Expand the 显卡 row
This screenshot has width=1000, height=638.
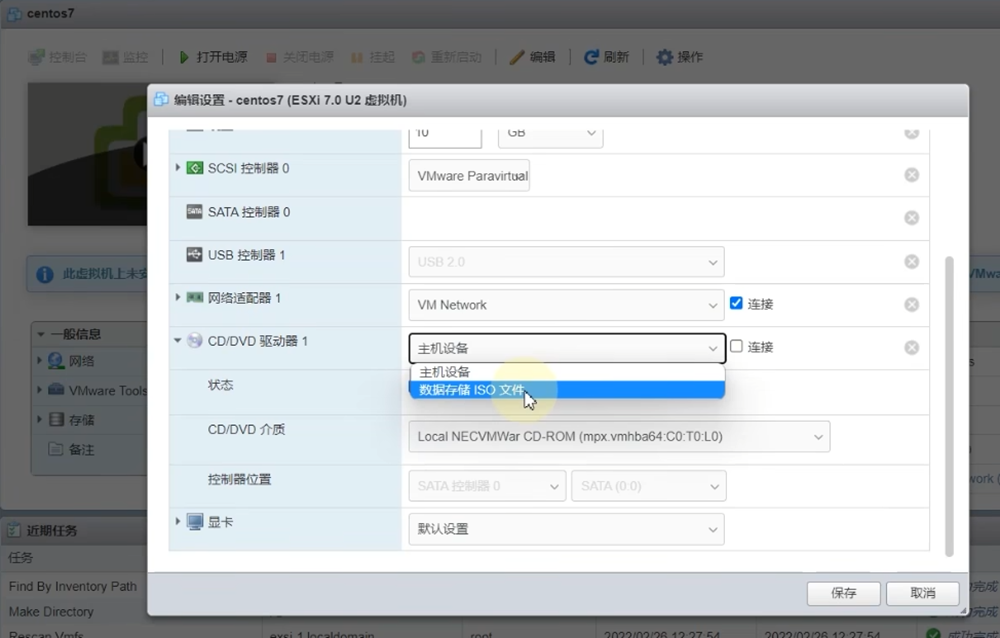(178, 521)
